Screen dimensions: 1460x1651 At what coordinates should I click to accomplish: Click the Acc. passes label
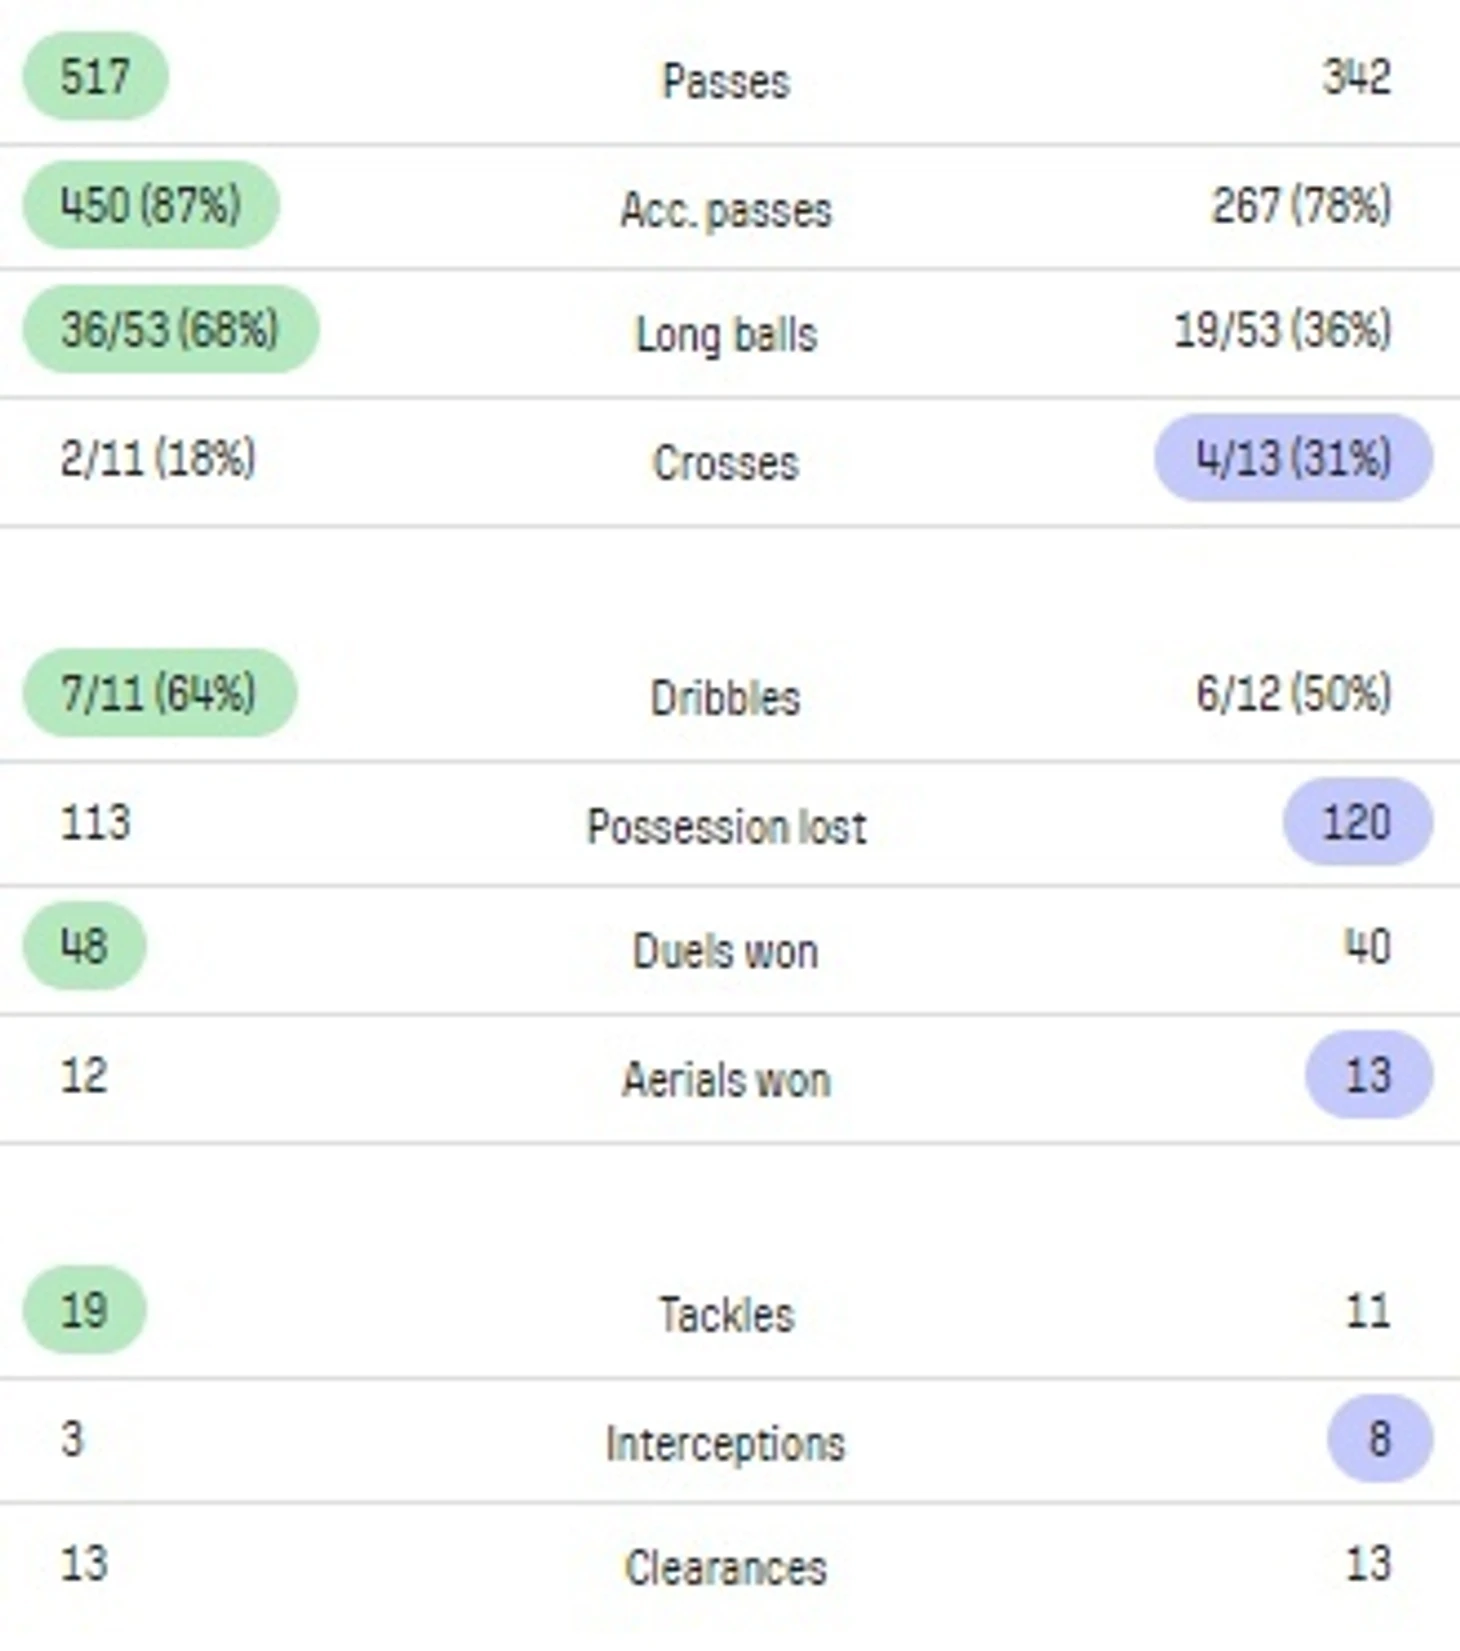(726, 210)
